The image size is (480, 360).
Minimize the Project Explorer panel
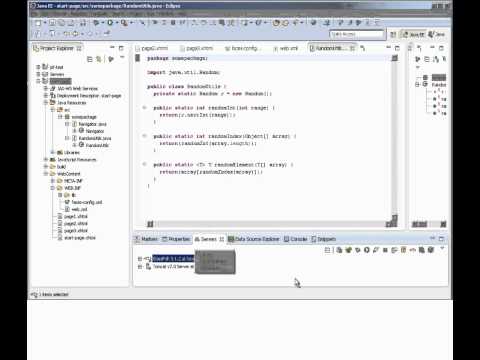112,47
